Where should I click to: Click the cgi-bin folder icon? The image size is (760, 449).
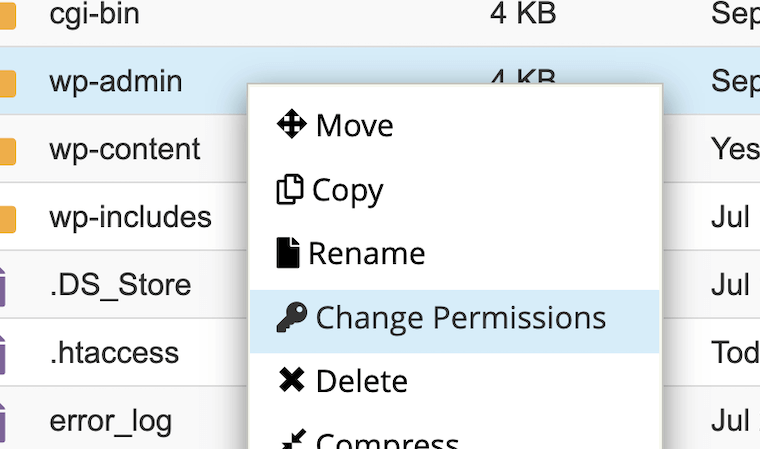(x=8, y=16)
